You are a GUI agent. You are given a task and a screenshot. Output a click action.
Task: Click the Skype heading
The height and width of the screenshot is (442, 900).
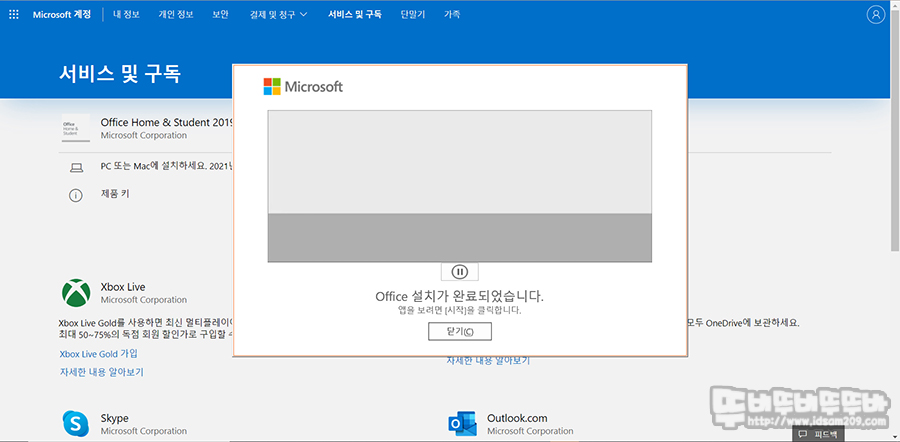[x=114, y=418]
